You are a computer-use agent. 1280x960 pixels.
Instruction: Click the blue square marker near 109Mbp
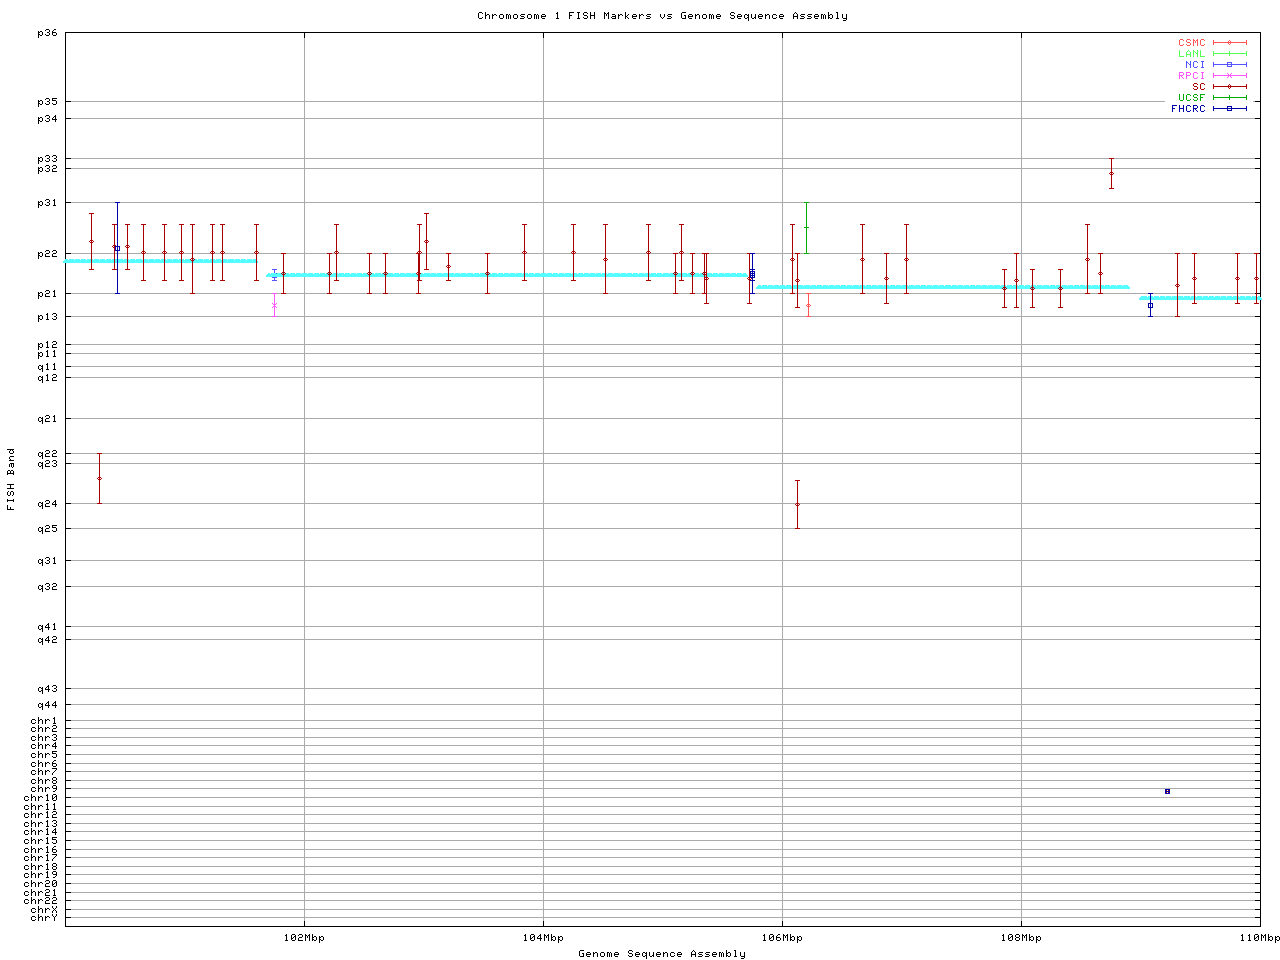point(1150,305)
